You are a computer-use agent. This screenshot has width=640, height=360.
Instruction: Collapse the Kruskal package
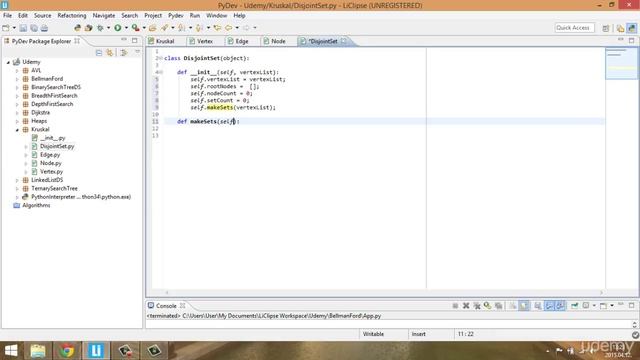pos(17,130)
